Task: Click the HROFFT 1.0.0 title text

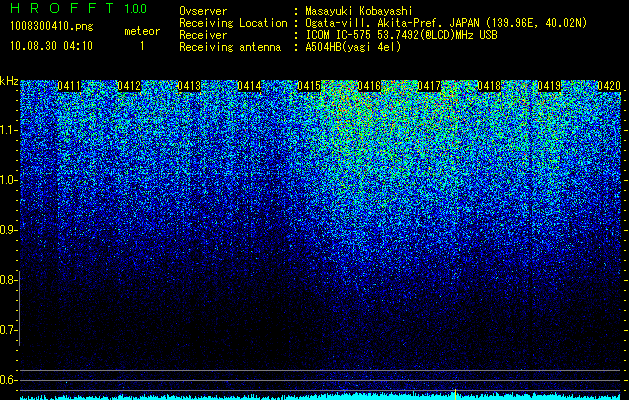Action: 78,8
